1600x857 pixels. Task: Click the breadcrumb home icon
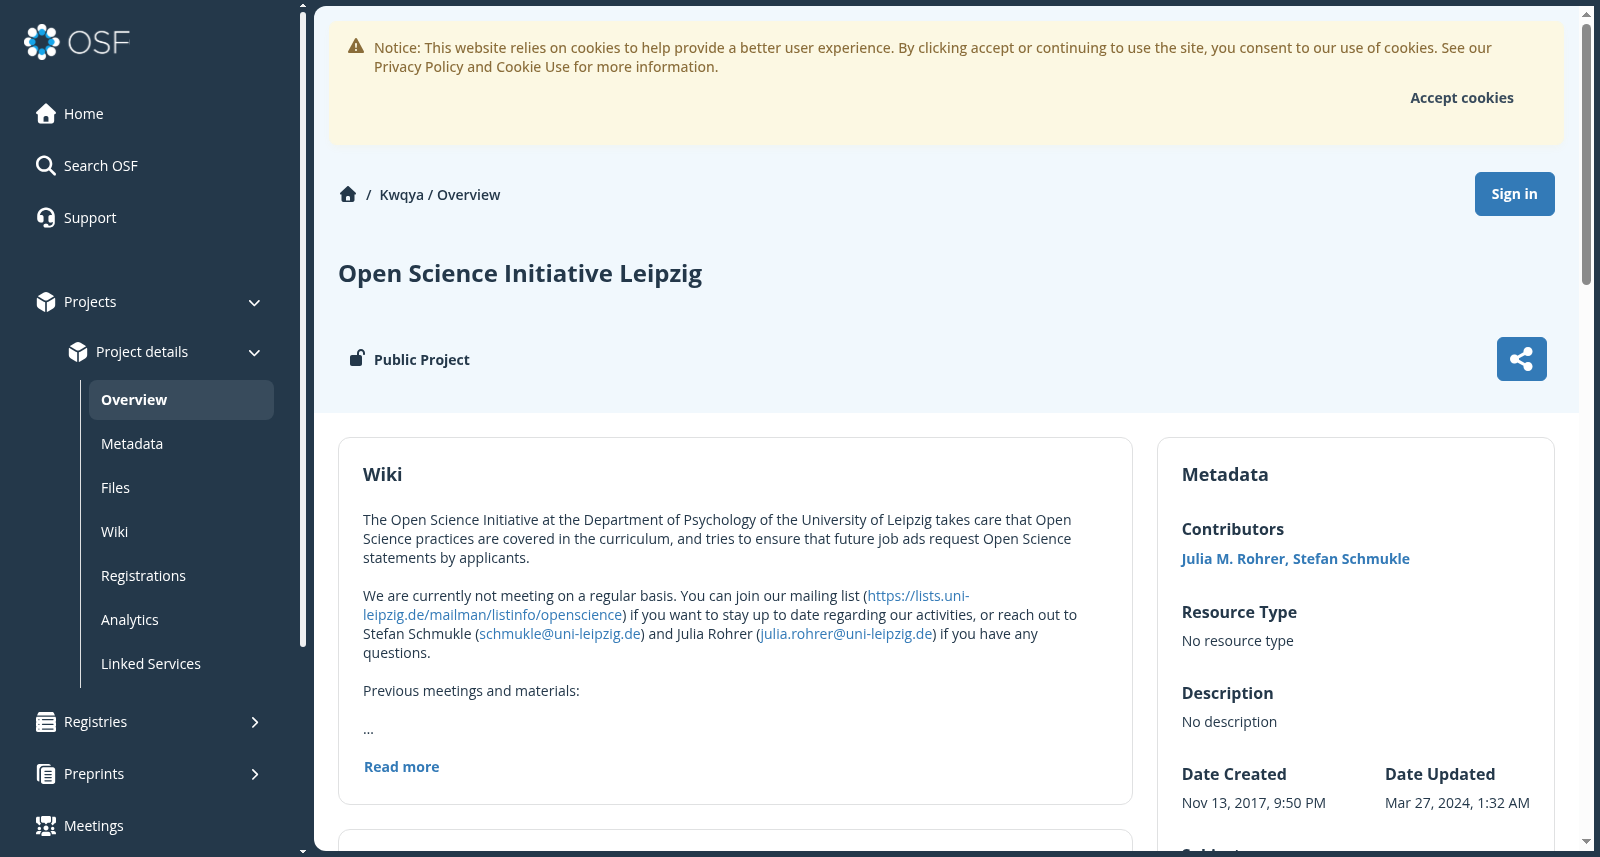tap(348, 195)
